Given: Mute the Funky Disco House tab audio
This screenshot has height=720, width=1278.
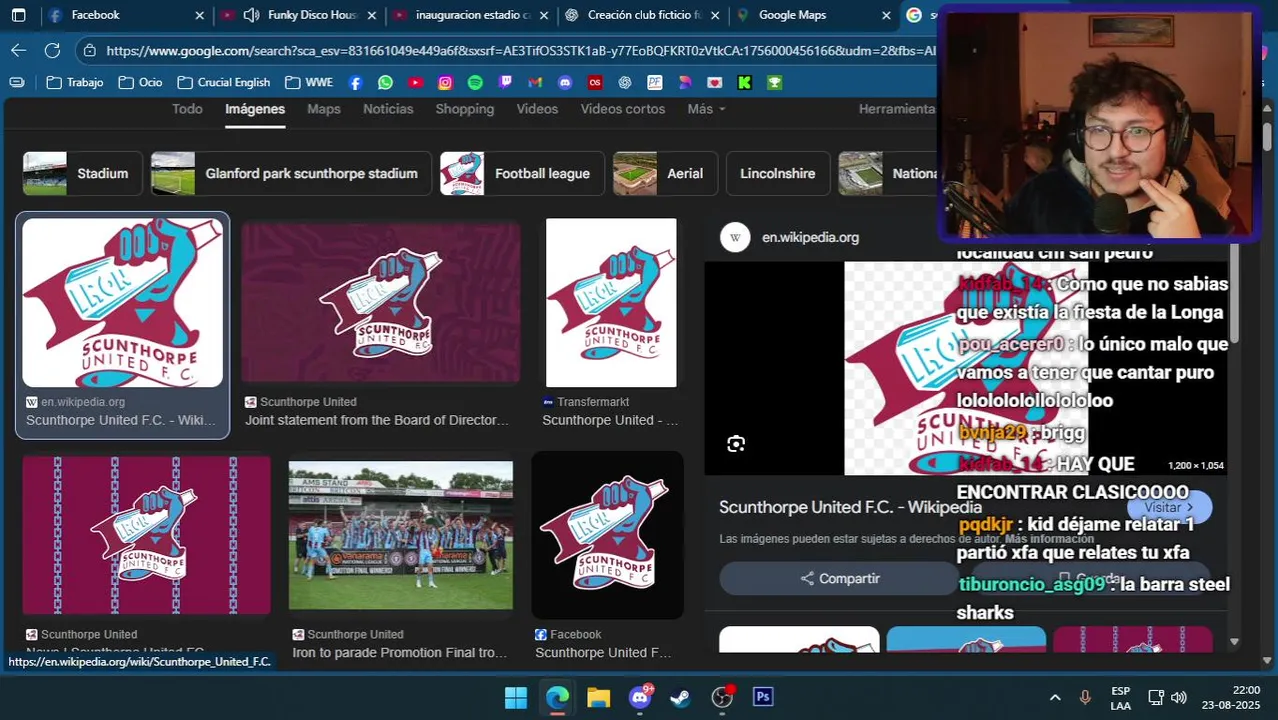Looking at the screenshot, I should point(251,15).
